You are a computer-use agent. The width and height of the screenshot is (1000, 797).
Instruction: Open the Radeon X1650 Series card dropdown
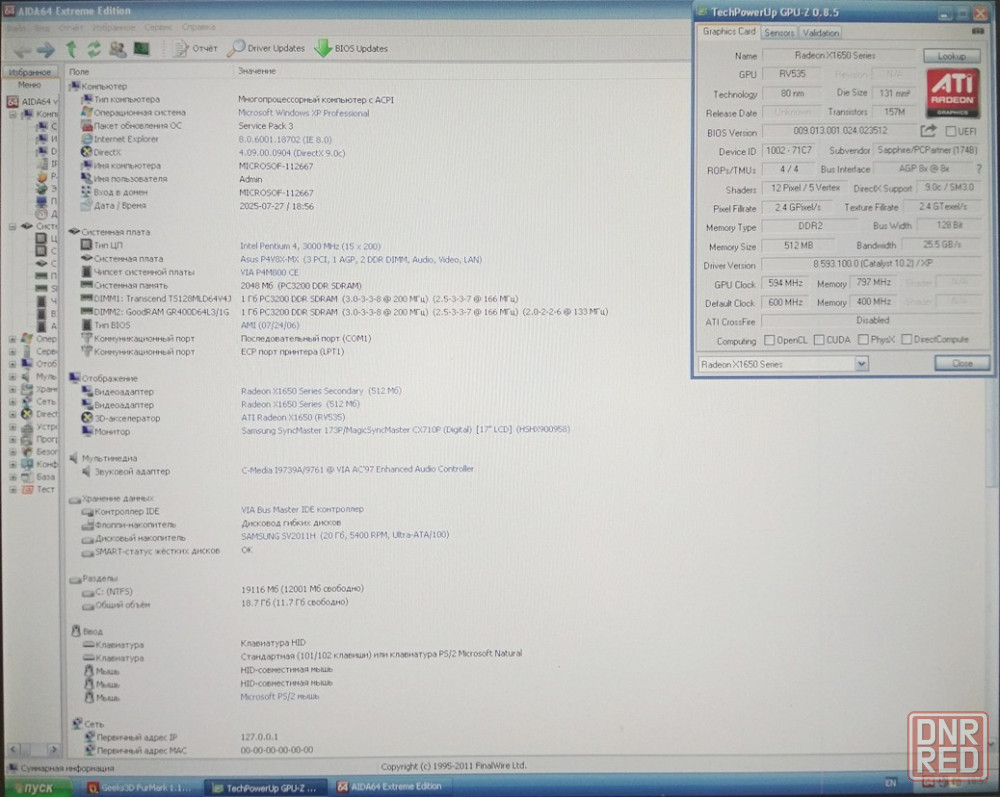click(862, 364)
